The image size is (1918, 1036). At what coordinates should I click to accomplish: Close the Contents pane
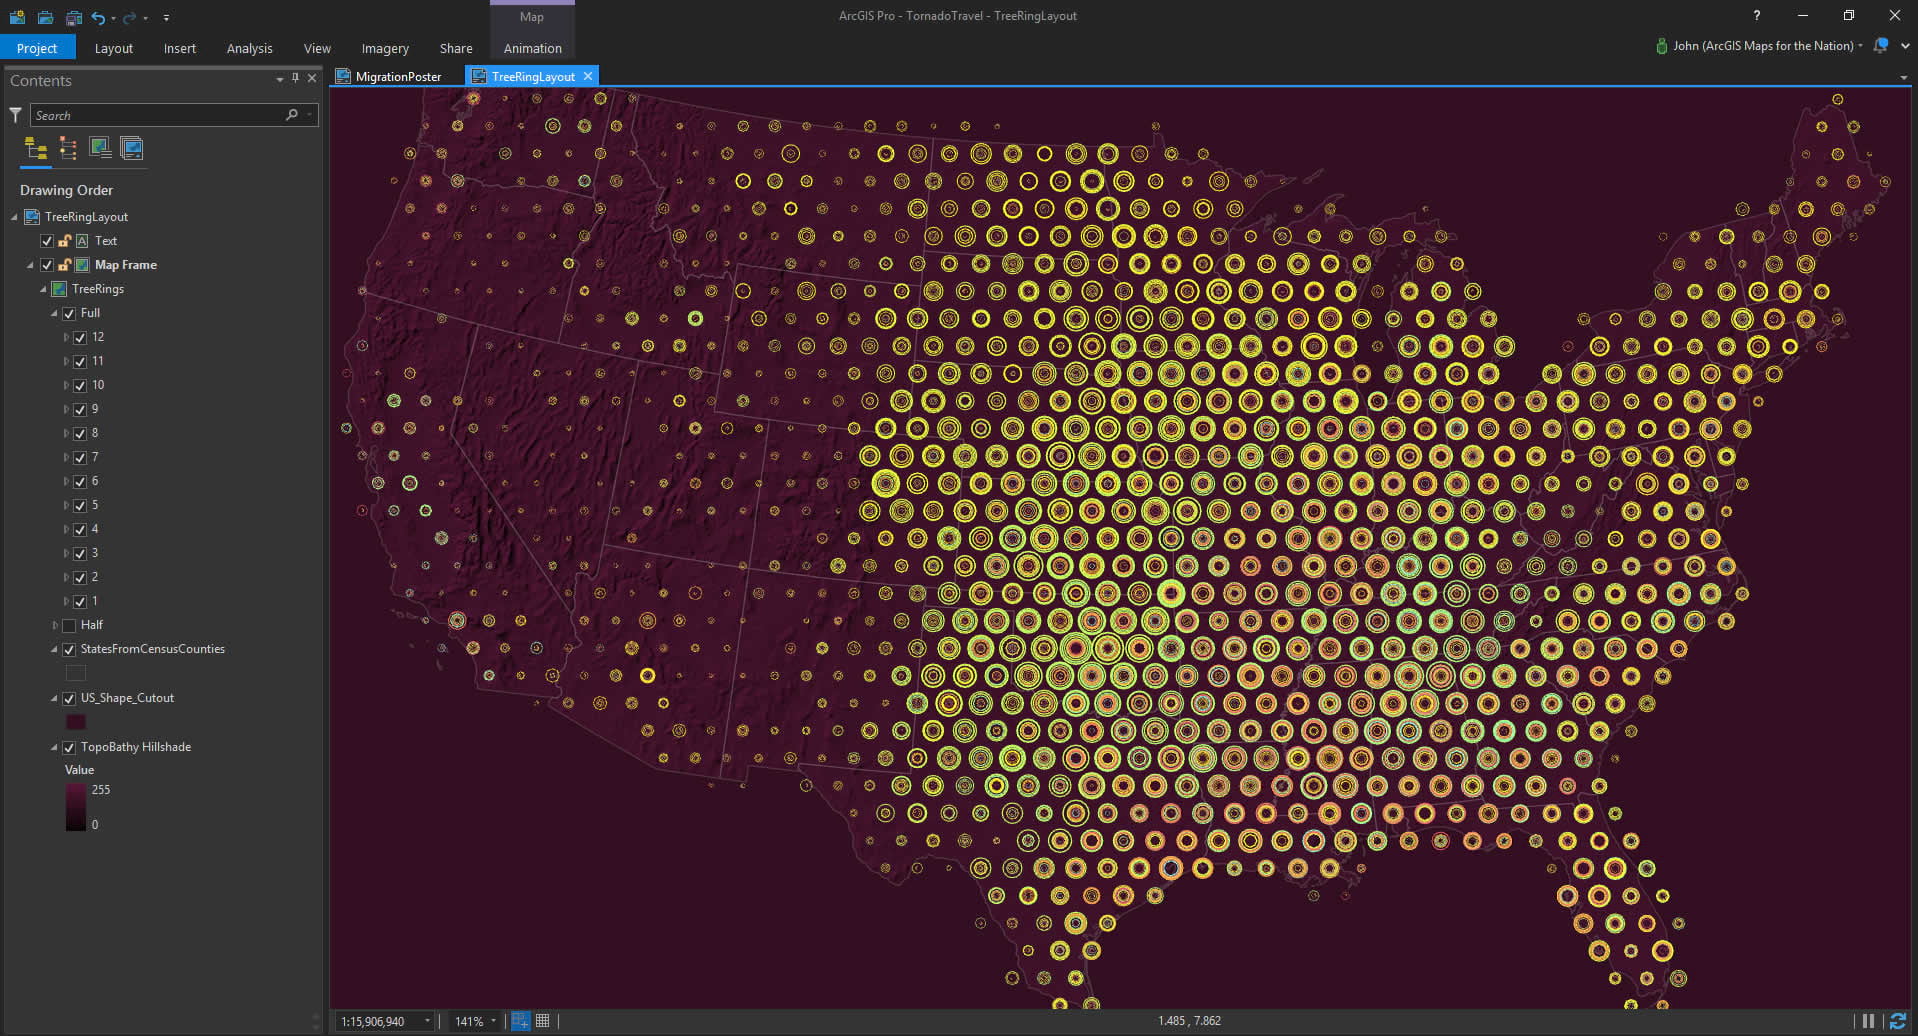tap(312, 78)
